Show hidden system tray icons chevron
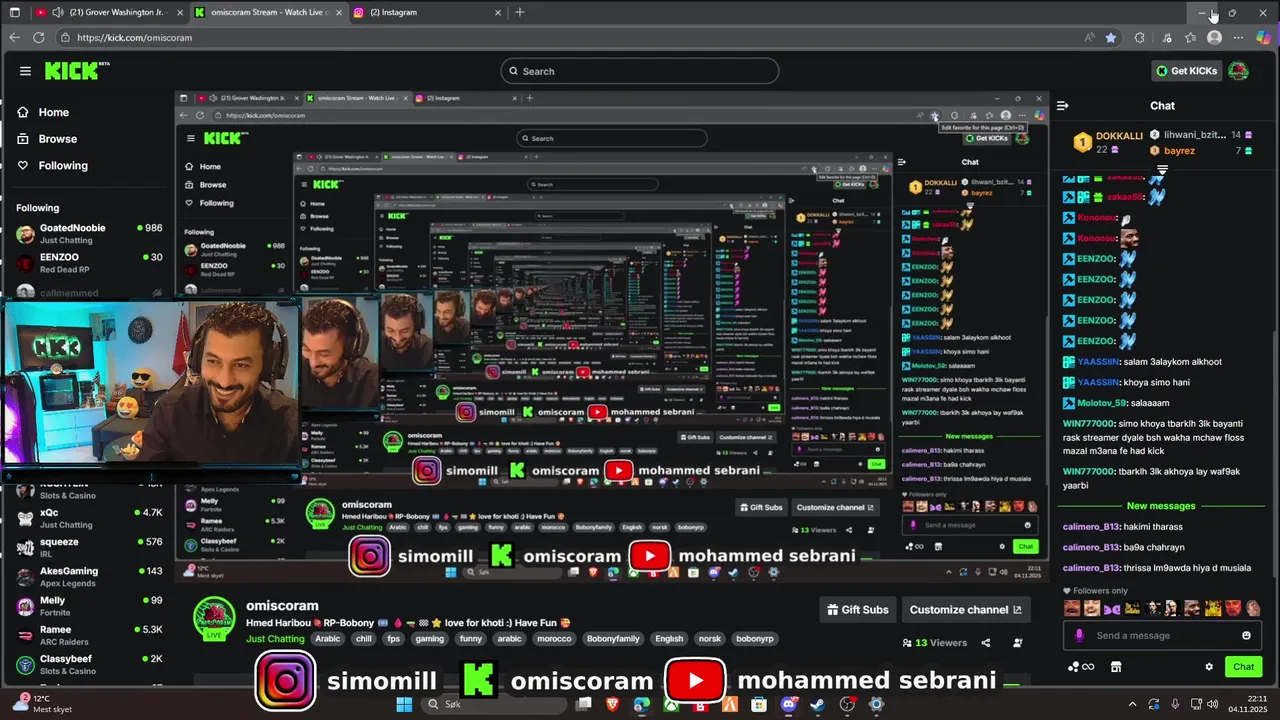This screenshot has height=720, width=1280. 1132,704
